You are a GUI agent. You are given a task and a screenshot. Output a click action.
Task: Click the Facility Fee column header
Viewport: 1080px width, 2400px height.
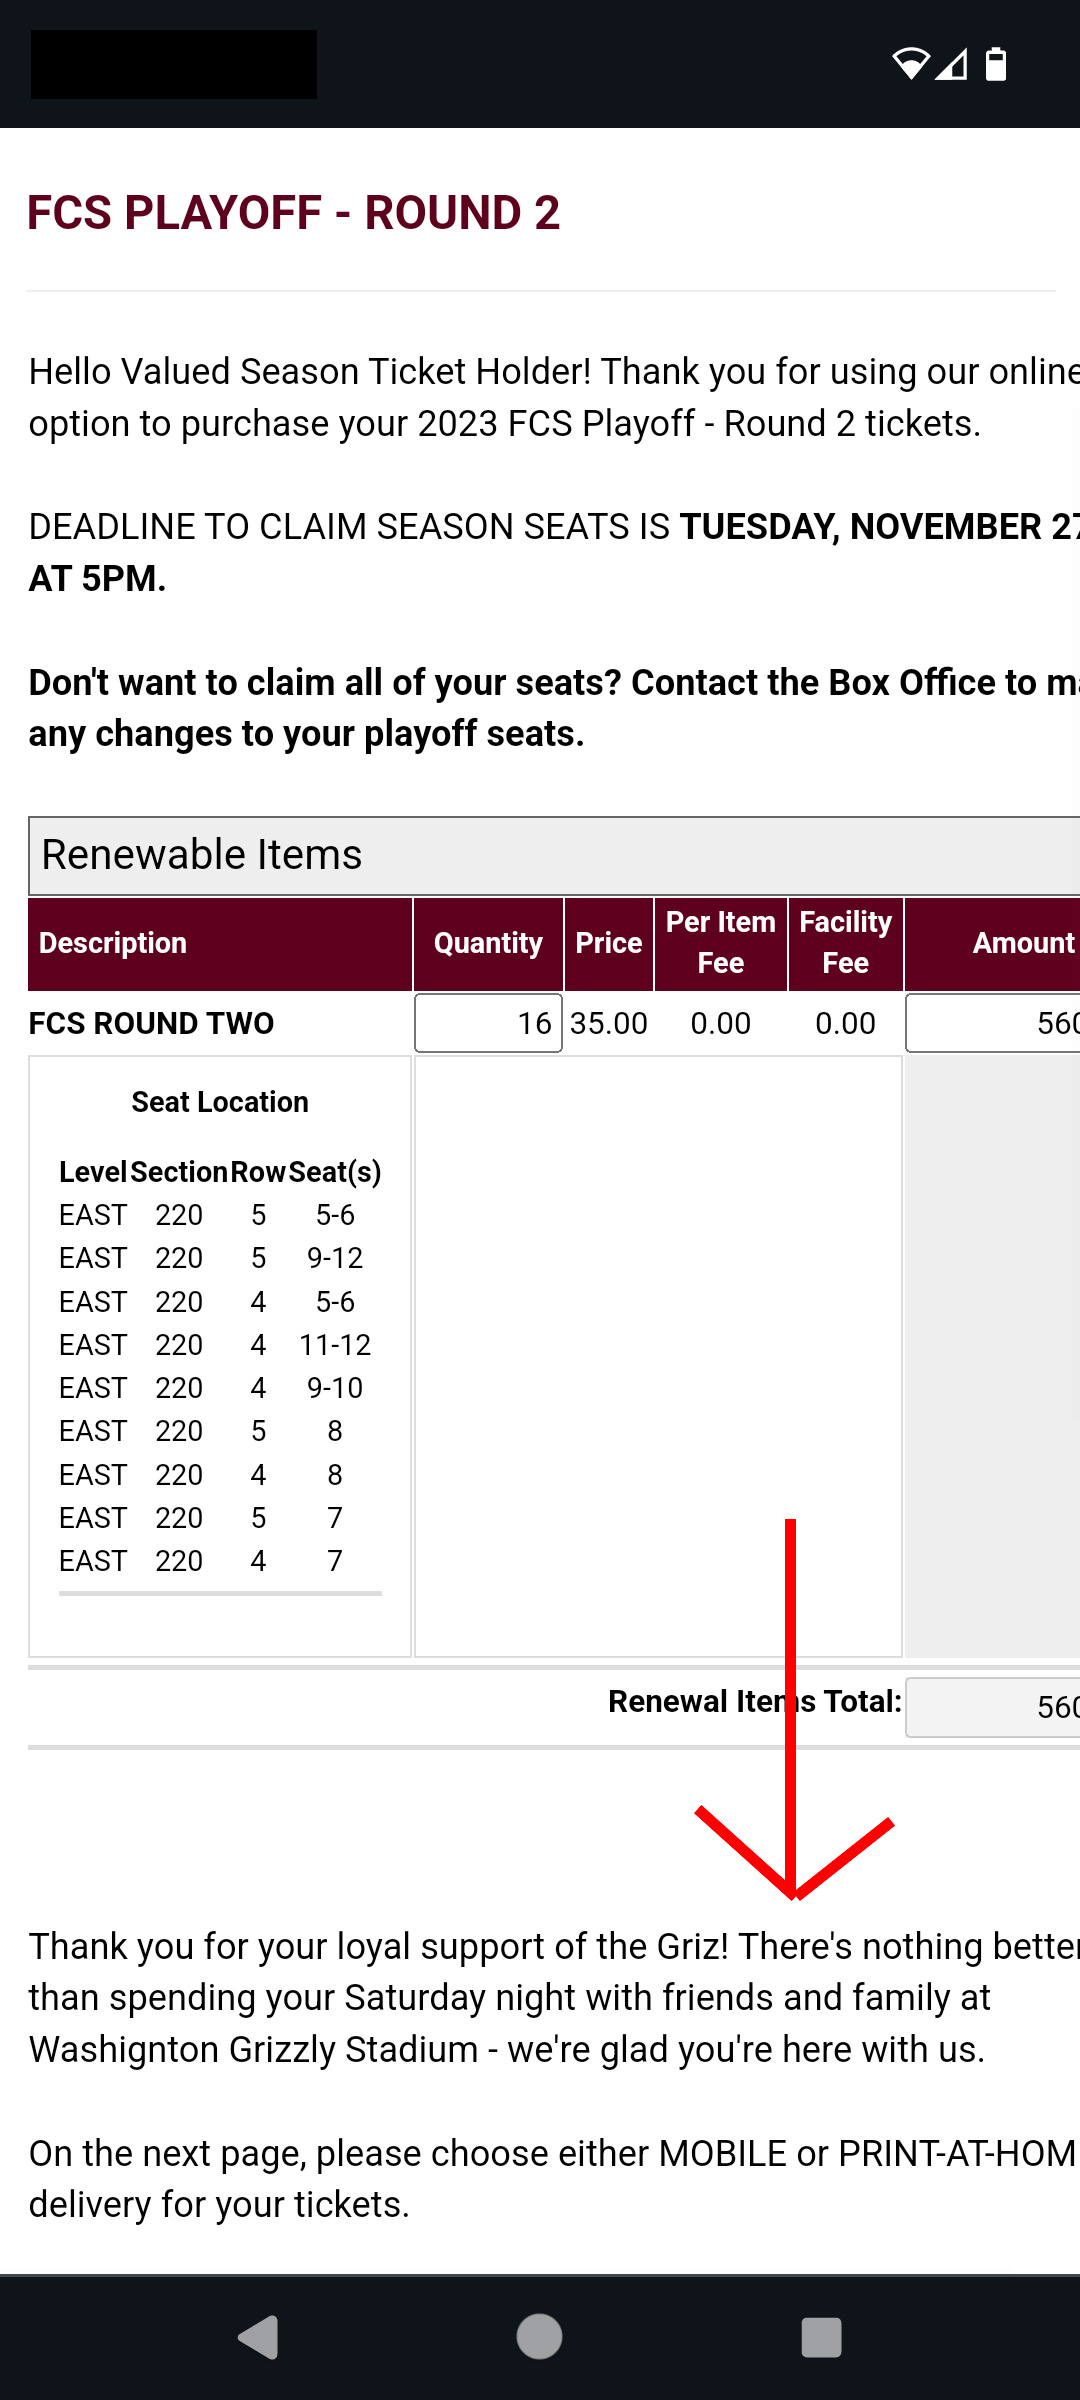[x=846, y=943]
